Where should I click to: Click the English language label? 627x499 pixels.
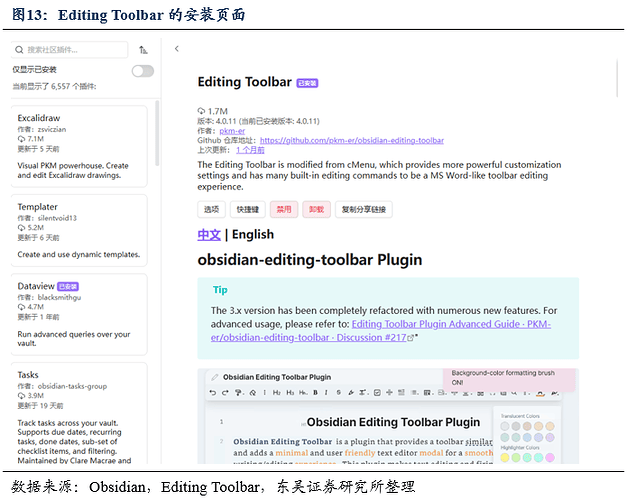click(x=253, y=234)
